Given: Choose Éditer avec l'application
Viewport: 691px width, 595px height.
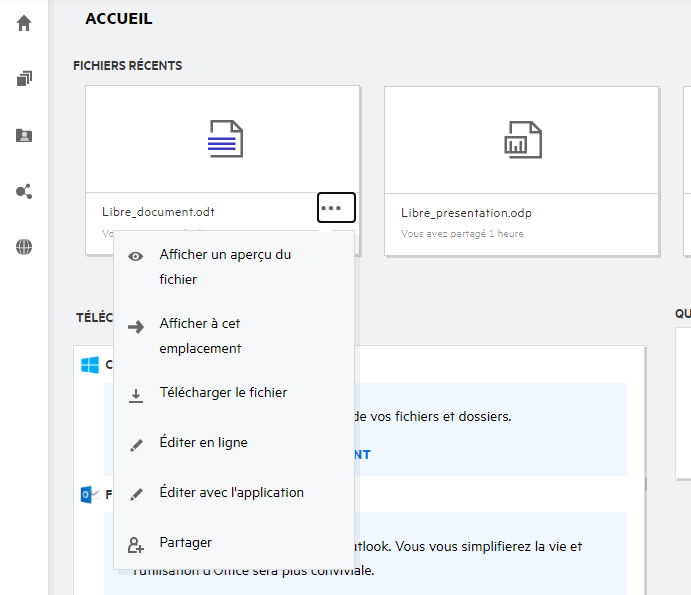Looking at the screenshot, I should pos(234,492).
